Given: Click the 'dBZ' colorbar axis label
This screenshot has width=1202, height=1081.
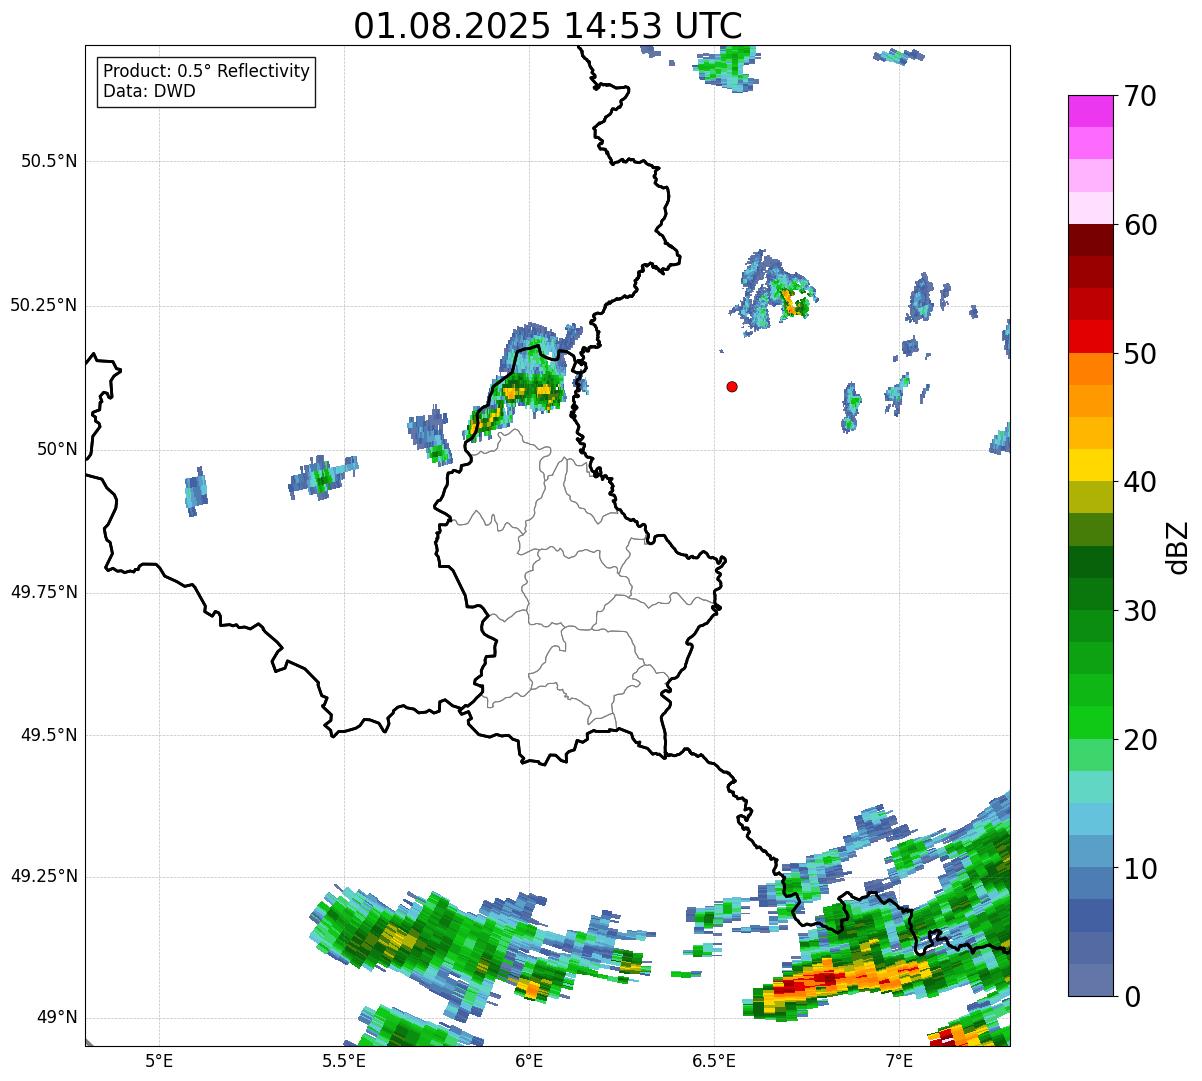Looking at the screenshot, I should (x=1179, y=546).
